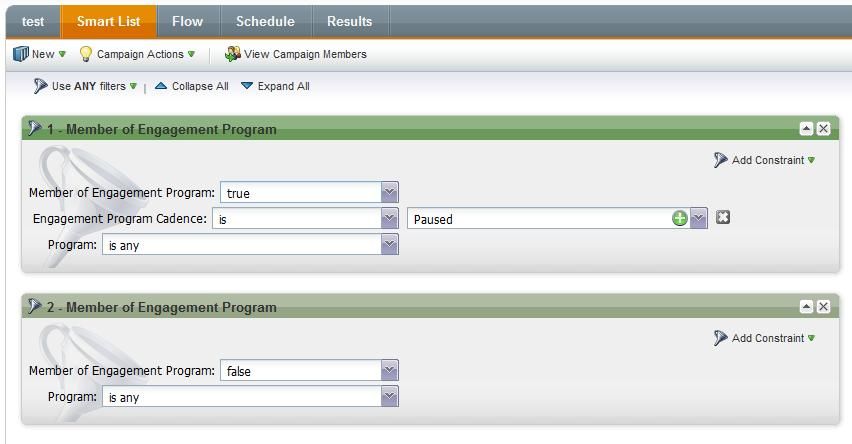Delete filter 1 using its X icon
The image size is (852, 444).
(x=823, y=129)
